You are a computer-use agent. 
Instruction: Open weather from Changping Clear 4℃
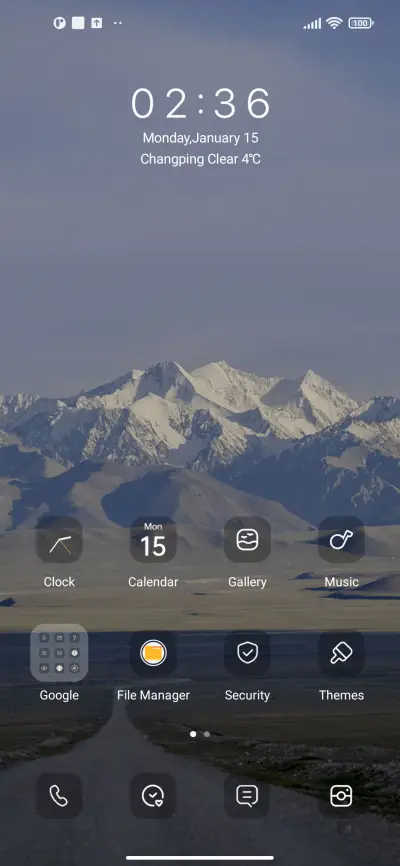pyautogui.click(x=201, y=160)
